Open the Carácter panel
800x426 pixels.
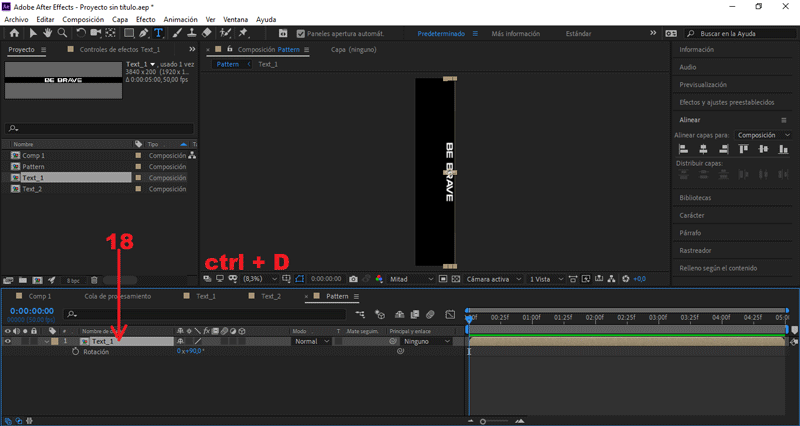click(x=692, y=215)
